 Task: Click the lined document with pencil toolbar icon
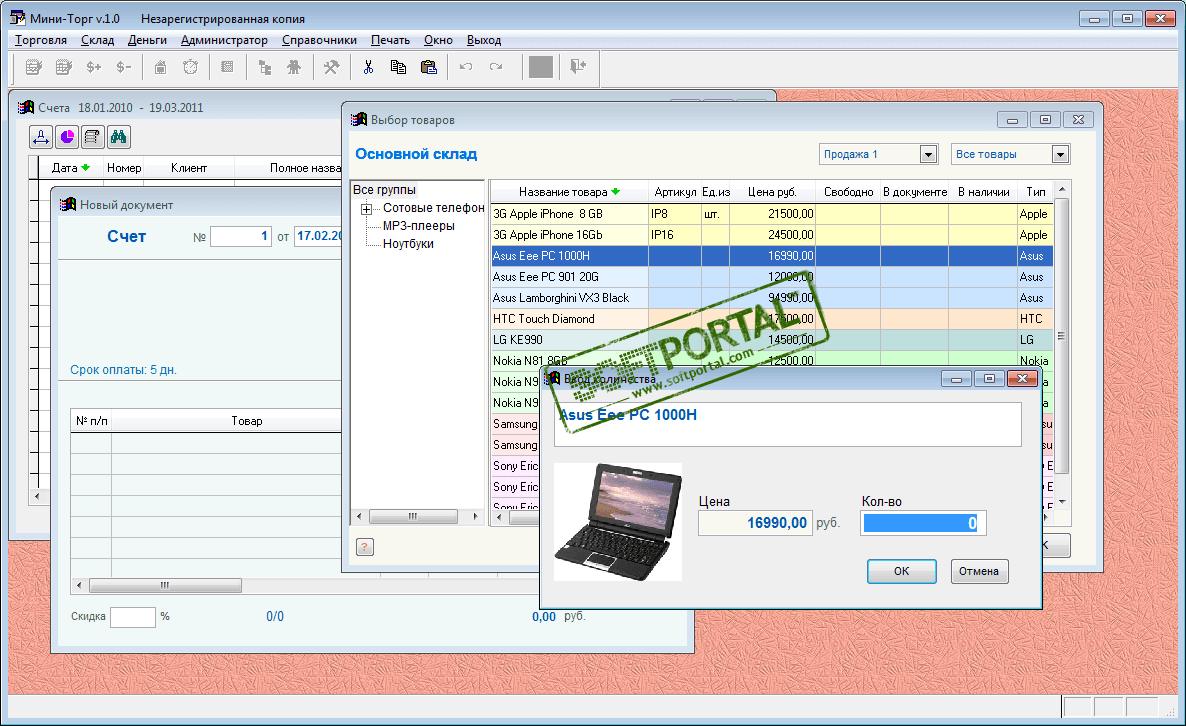33,67
